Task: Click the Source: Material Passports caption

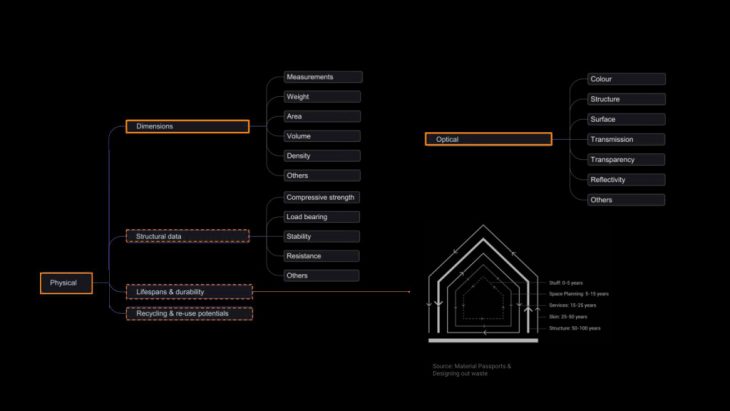Action: [472, 369]
